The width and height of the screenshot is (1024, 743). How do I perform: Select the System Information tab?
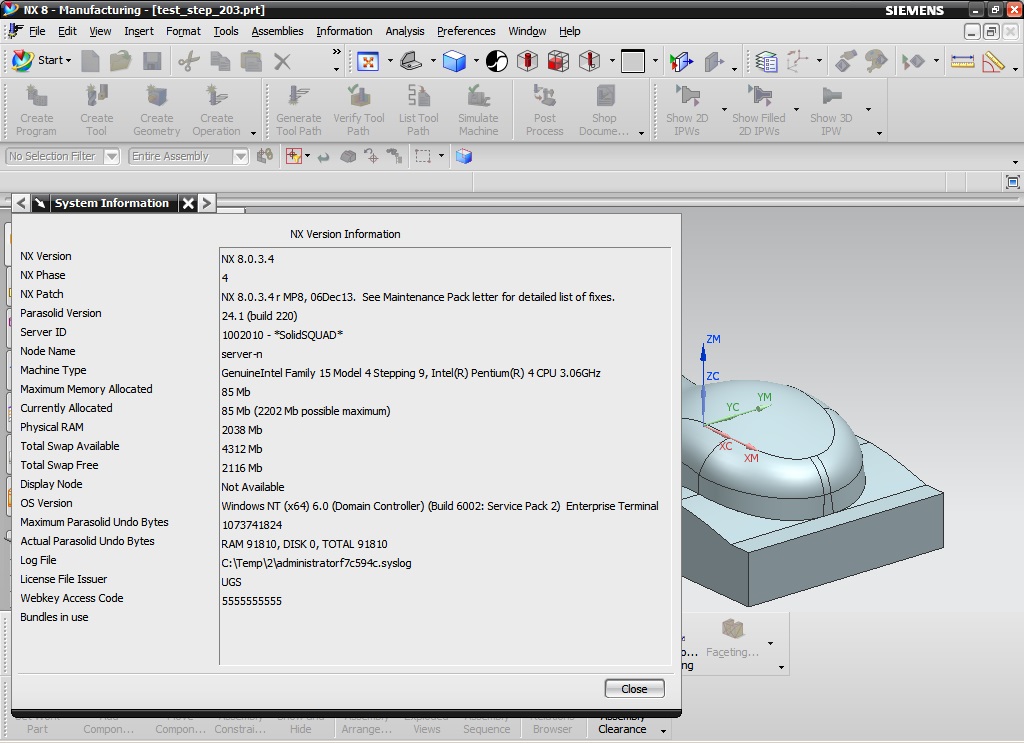[112, 203]
